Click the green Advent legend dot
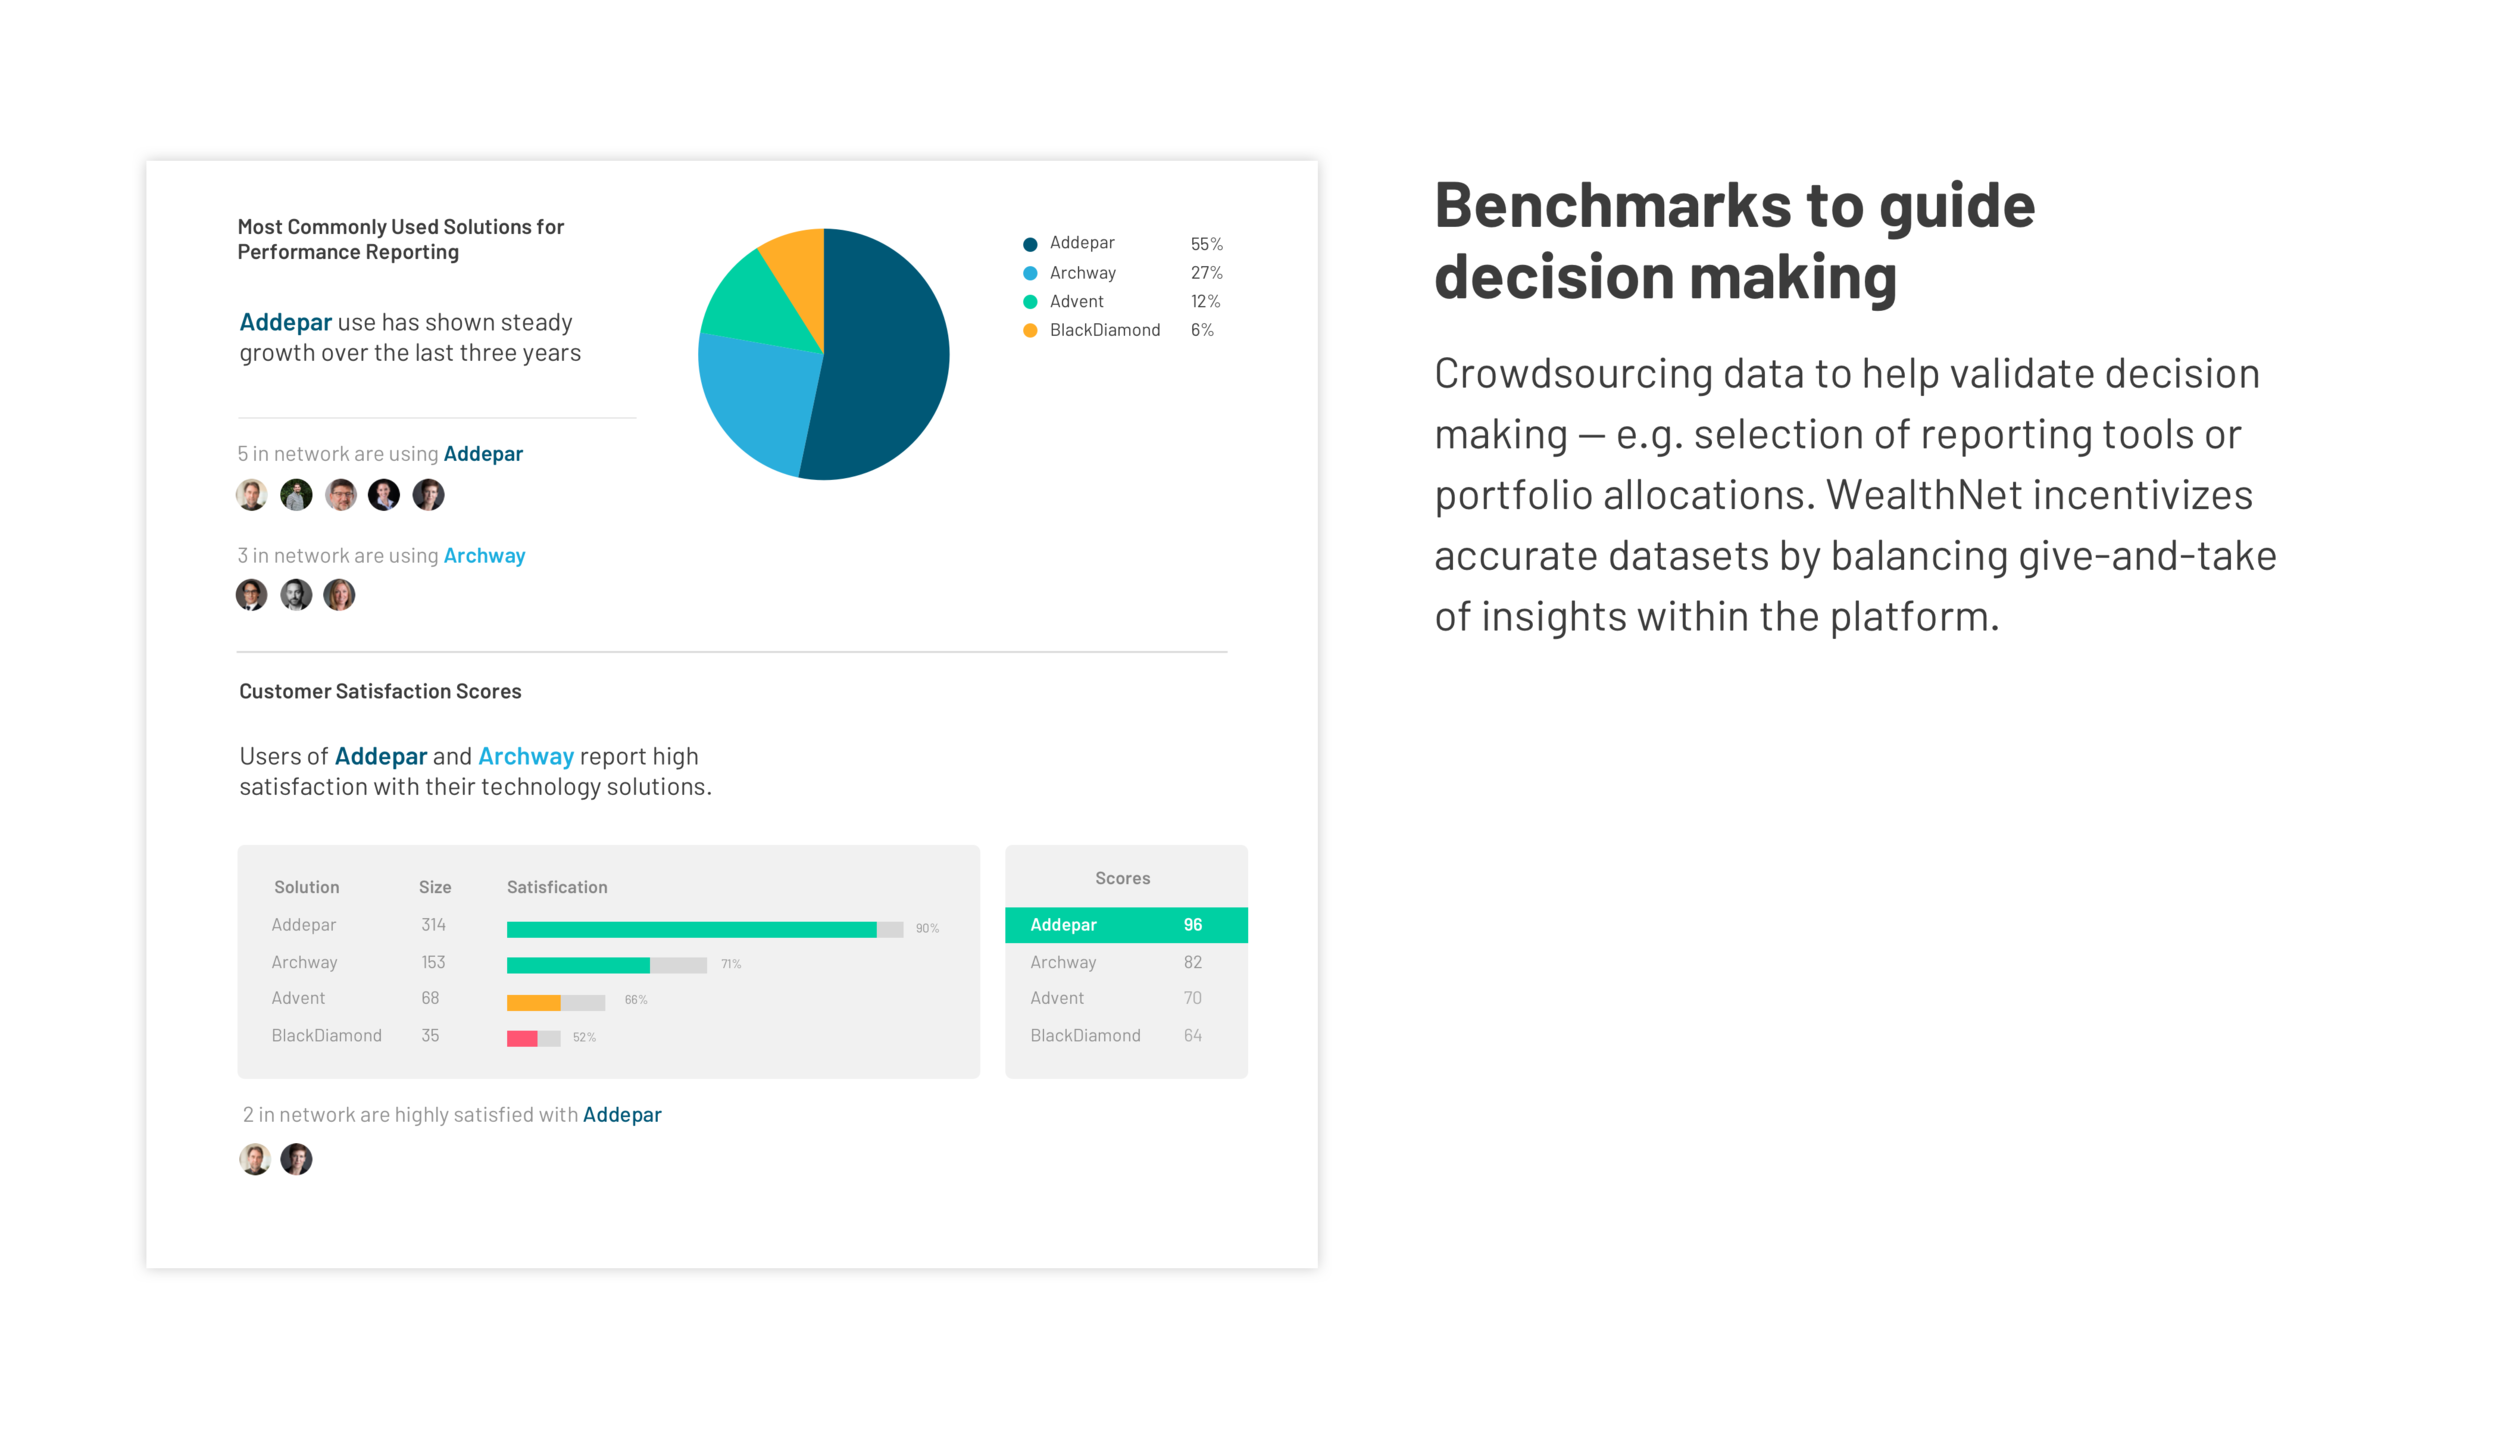 (x=1030, y=302)
